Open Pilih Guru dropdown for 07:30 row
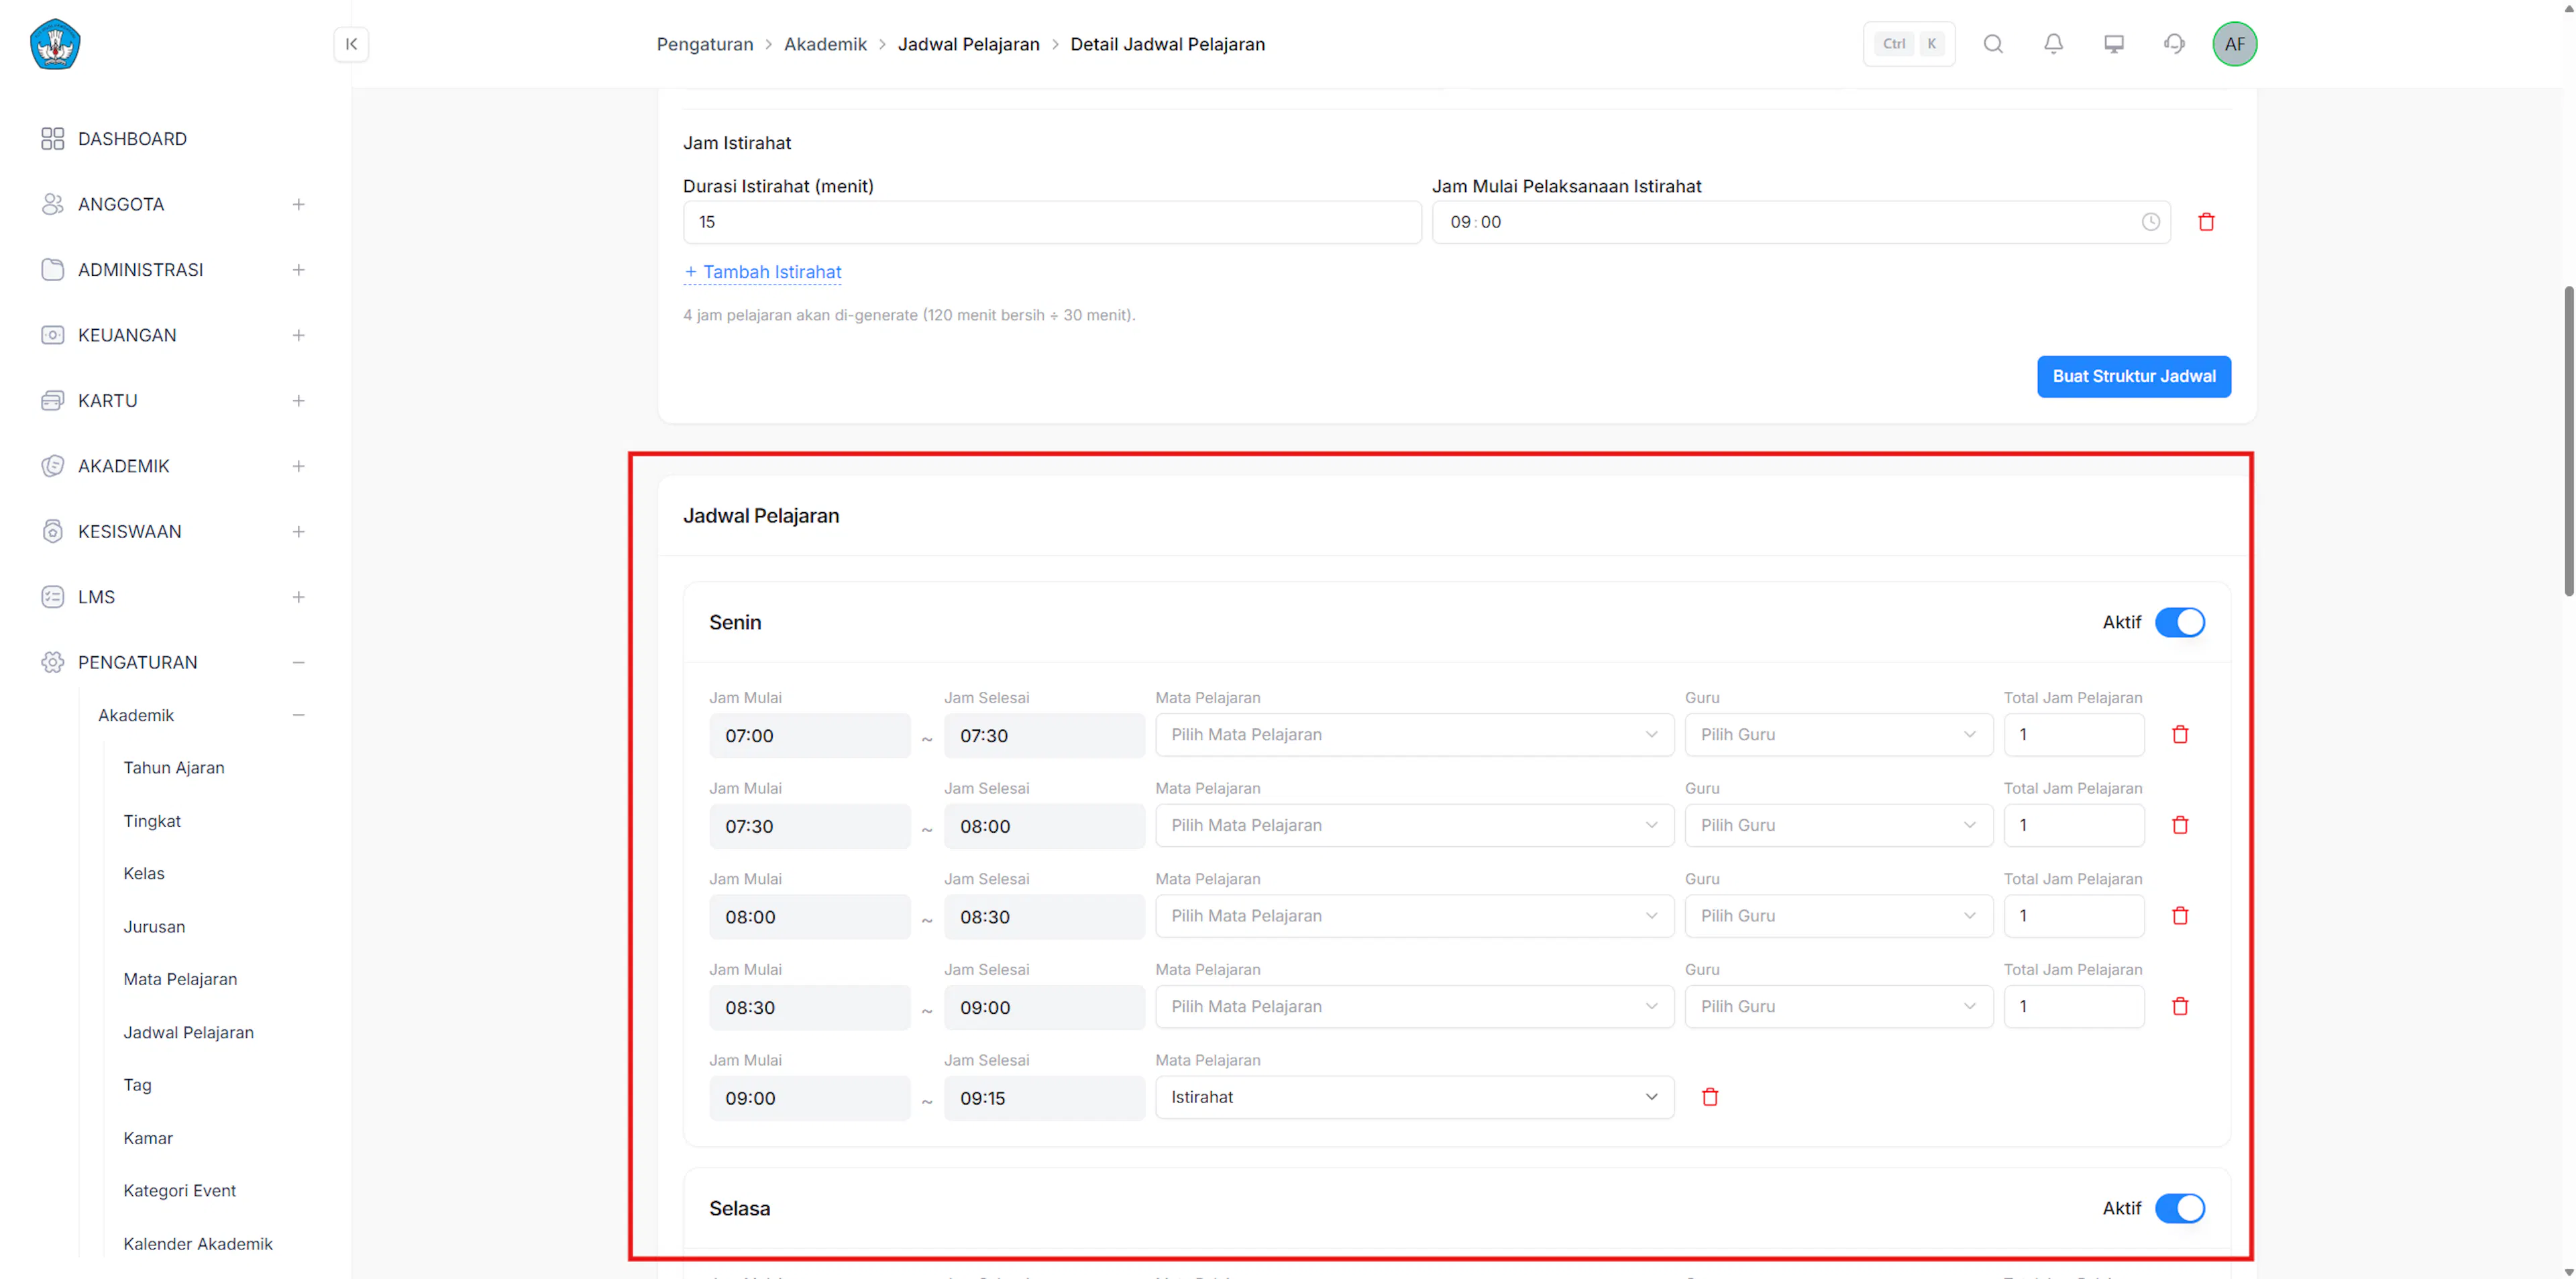 (x=1838, y=825)
